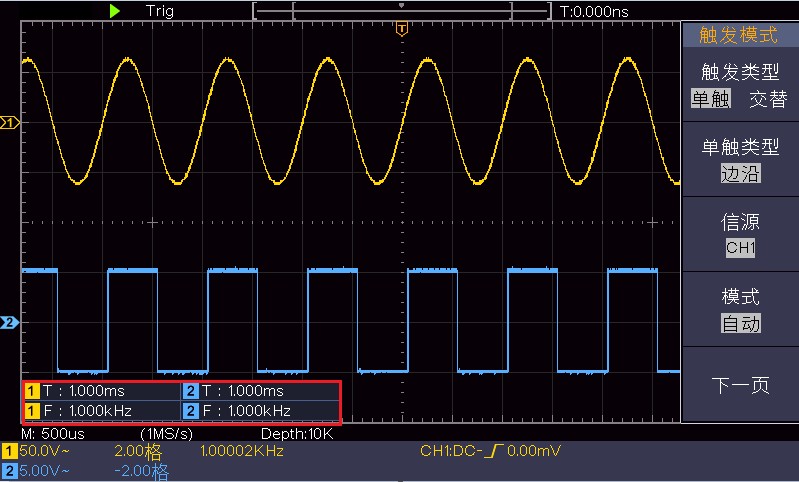Click CH2 period reading T : 1.000ms
The height and width of the screenshot is (482, 799).
click(243, 391)
